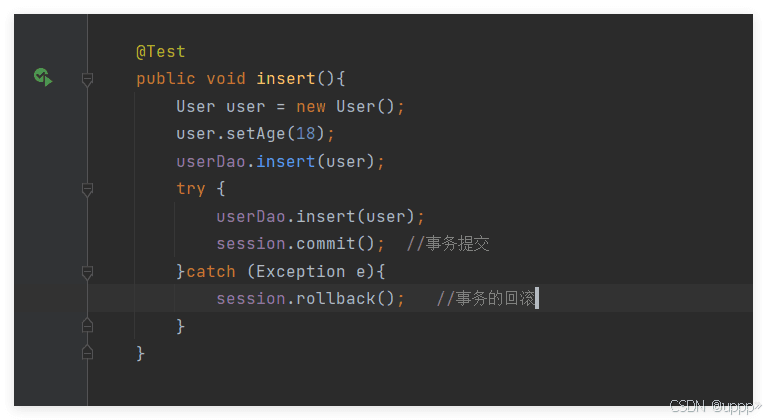This screenshot has width=767, height=420.
Task: Collapse the try block fold marker
Action: coord(88,189)
